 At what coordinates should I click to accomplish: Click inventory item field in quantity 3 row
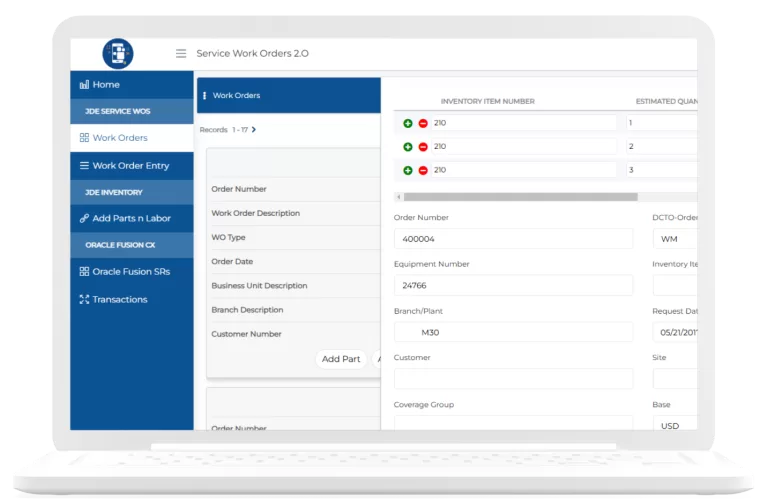click(523, 170)
